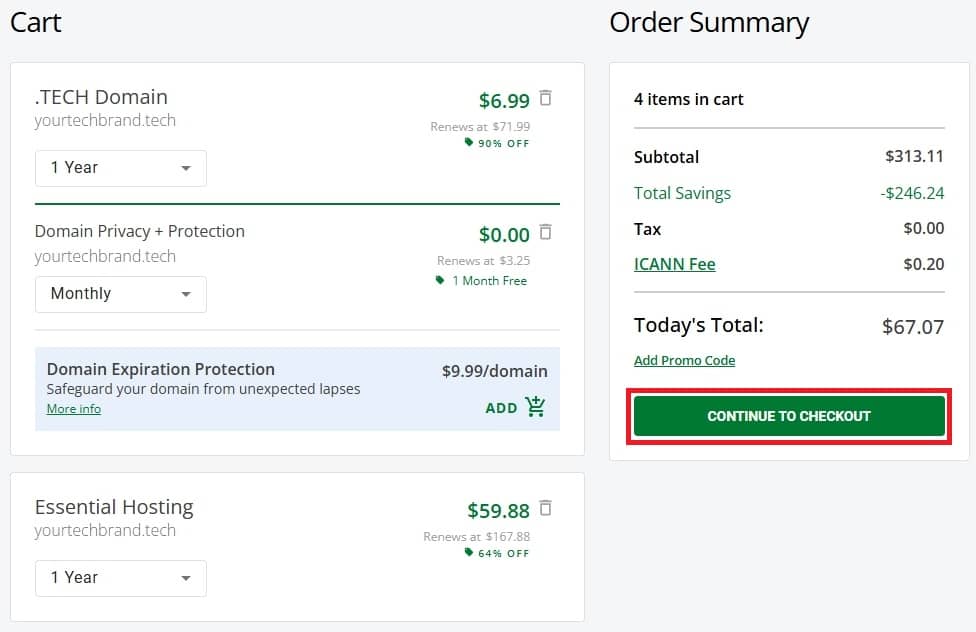
Task: Click the ICANN Fee link
Action: click(x=674, y=264)
